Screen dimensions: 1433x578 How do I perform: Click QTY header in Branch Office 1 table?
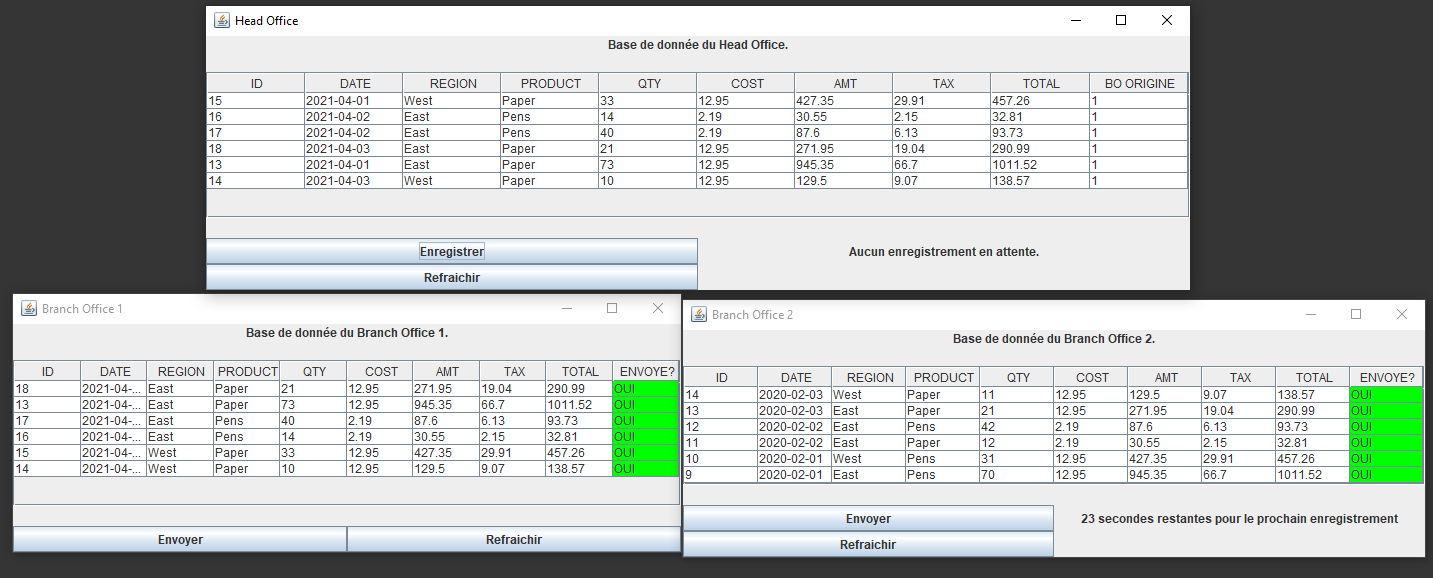[314, 371]
